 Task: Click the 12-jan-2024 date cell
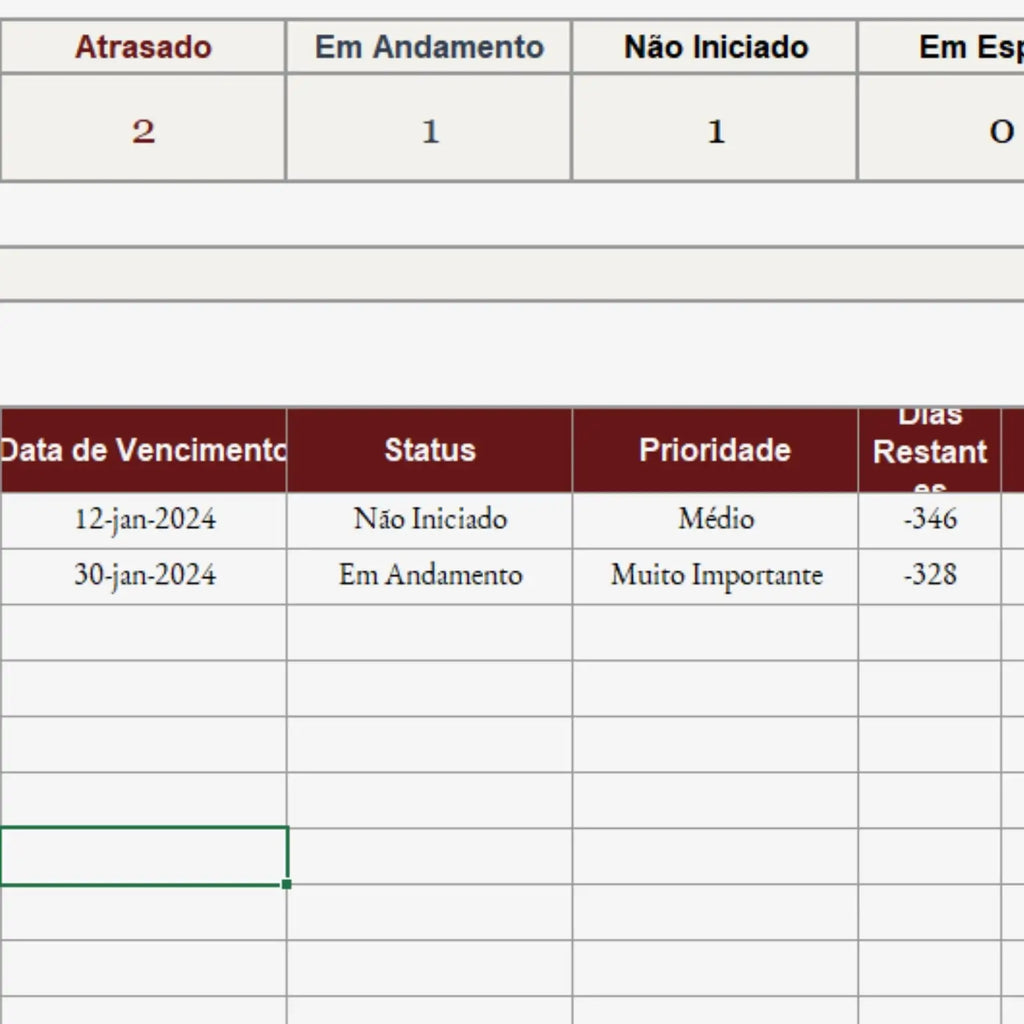click(x=143, y=520)
